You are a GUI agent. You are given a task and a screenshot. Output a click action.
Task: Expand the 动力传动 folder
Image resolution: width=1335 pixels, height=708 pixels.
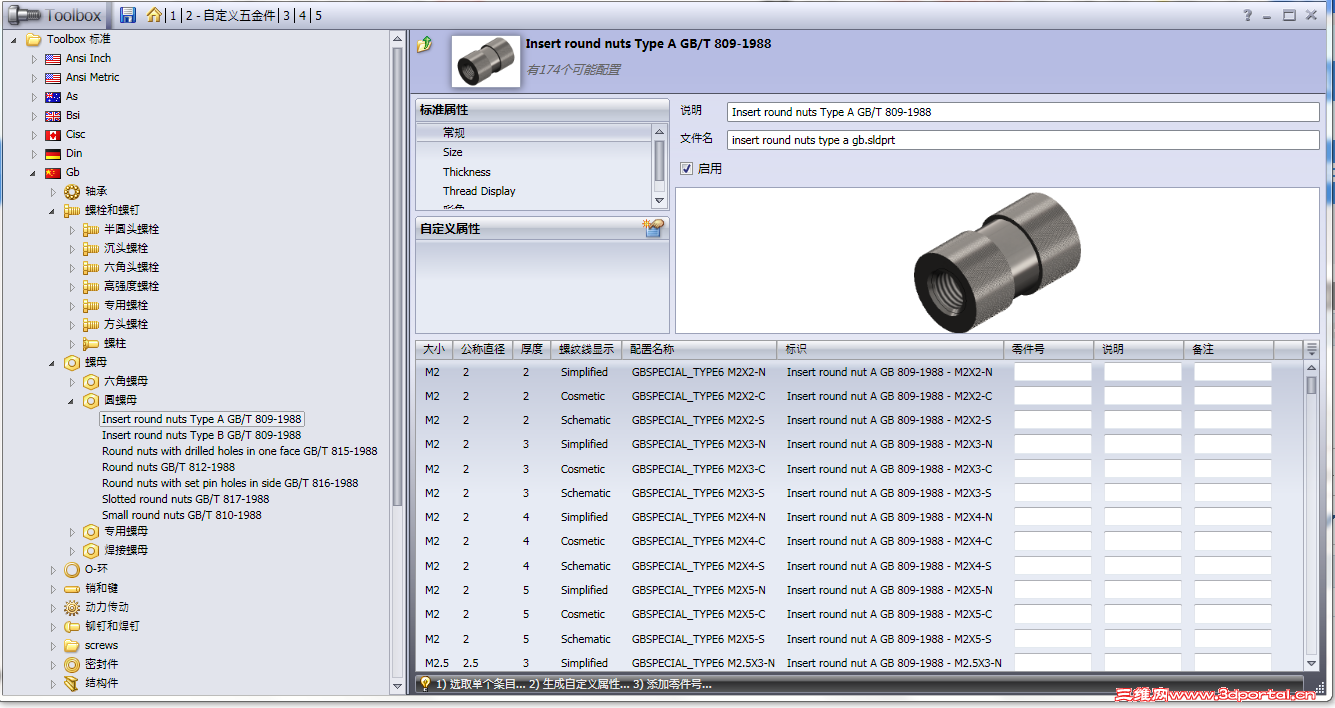(53, 607)
